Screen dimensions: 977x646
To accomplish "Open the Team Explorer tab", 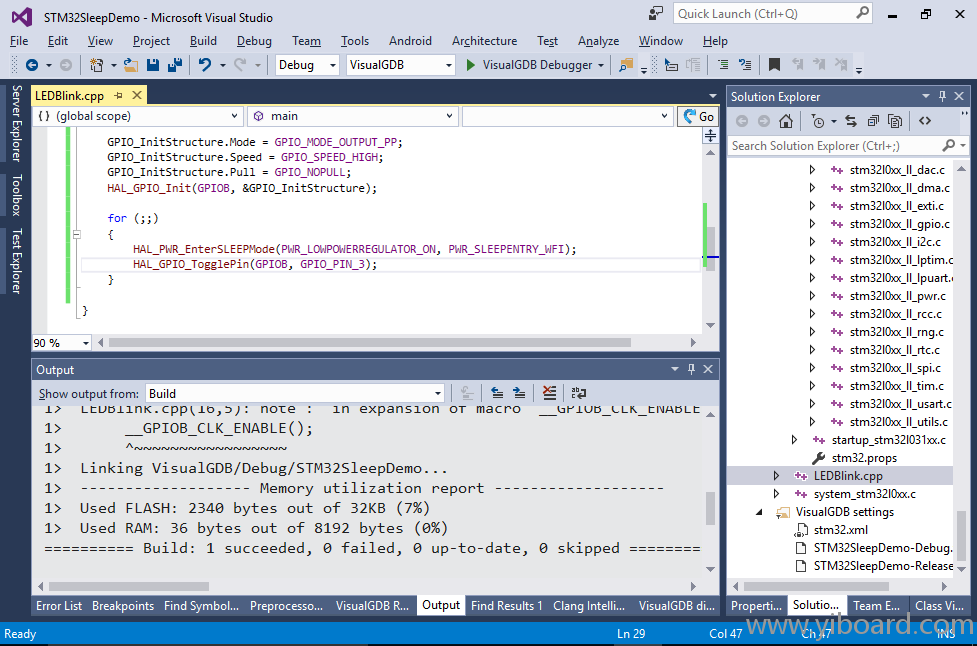I will coord(876,606).
